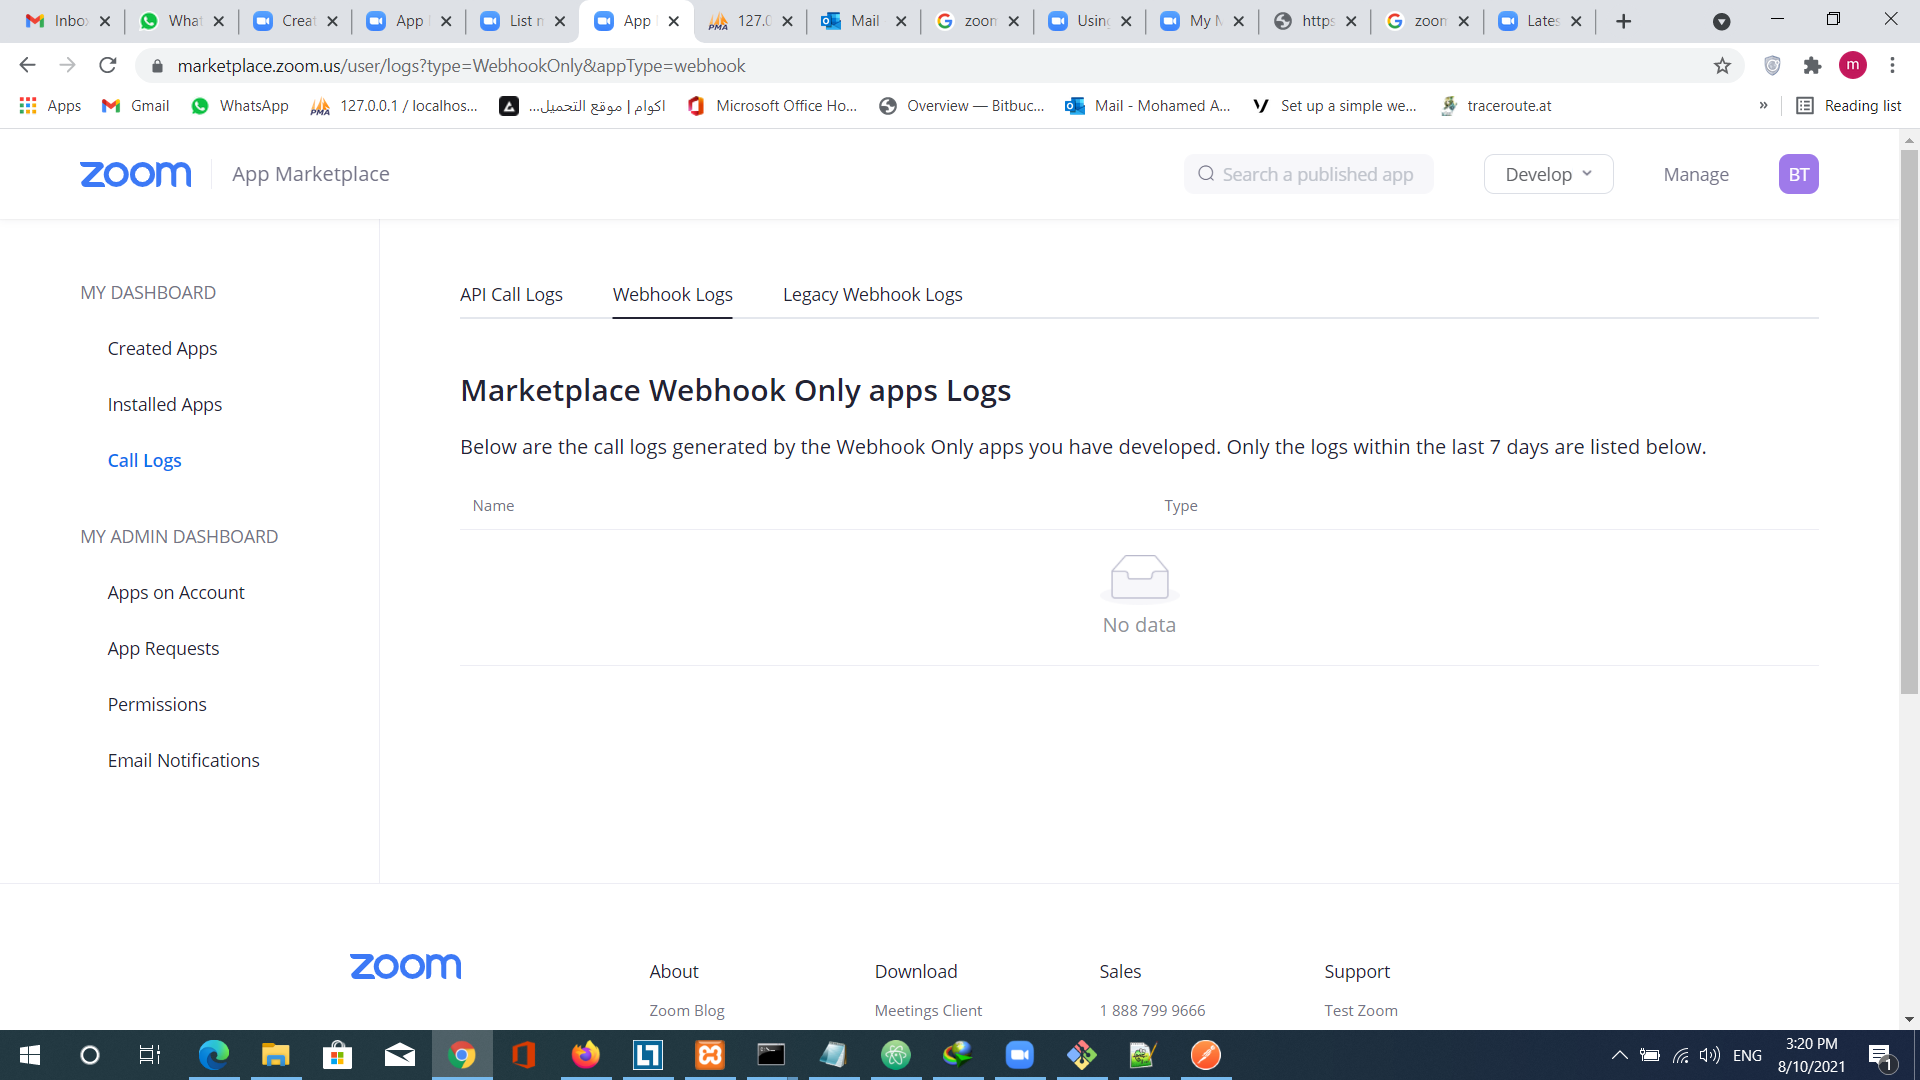Open a new browser tab

pos(1624,21)
